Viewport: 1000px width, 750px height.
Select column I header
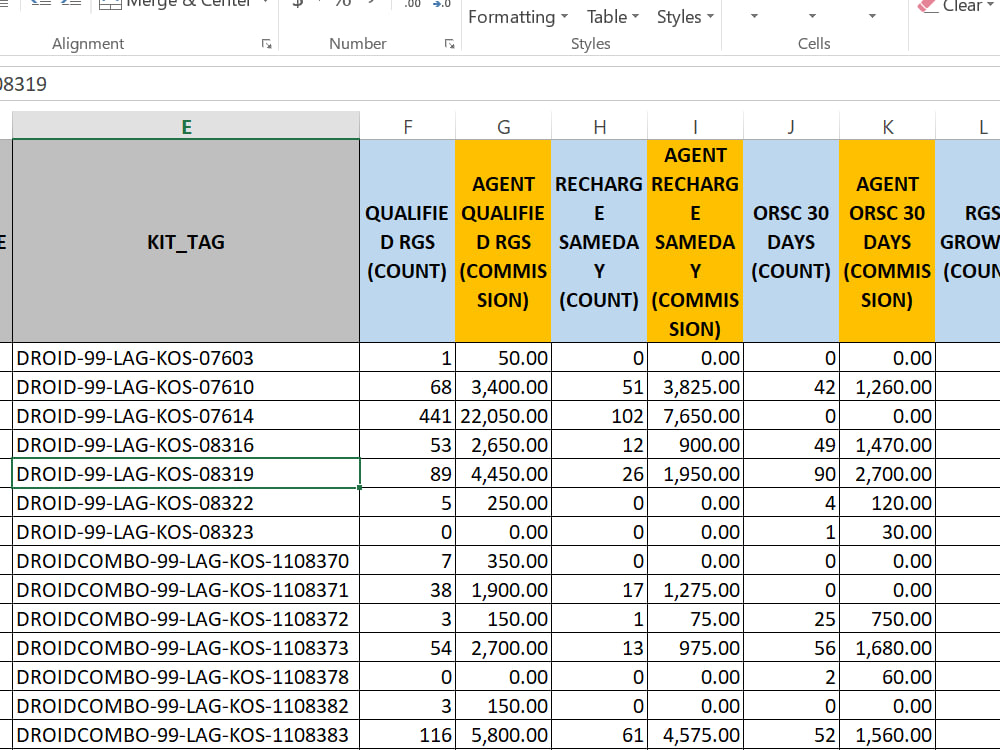(x=695, y=126)
